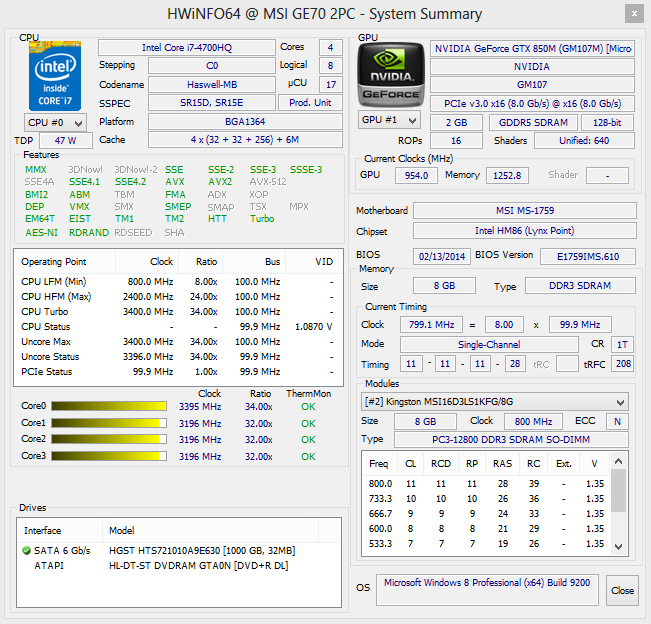Click the 47 W TDP field
The width and height of the screenshot is (651, 624).
(x=66, y=140)
